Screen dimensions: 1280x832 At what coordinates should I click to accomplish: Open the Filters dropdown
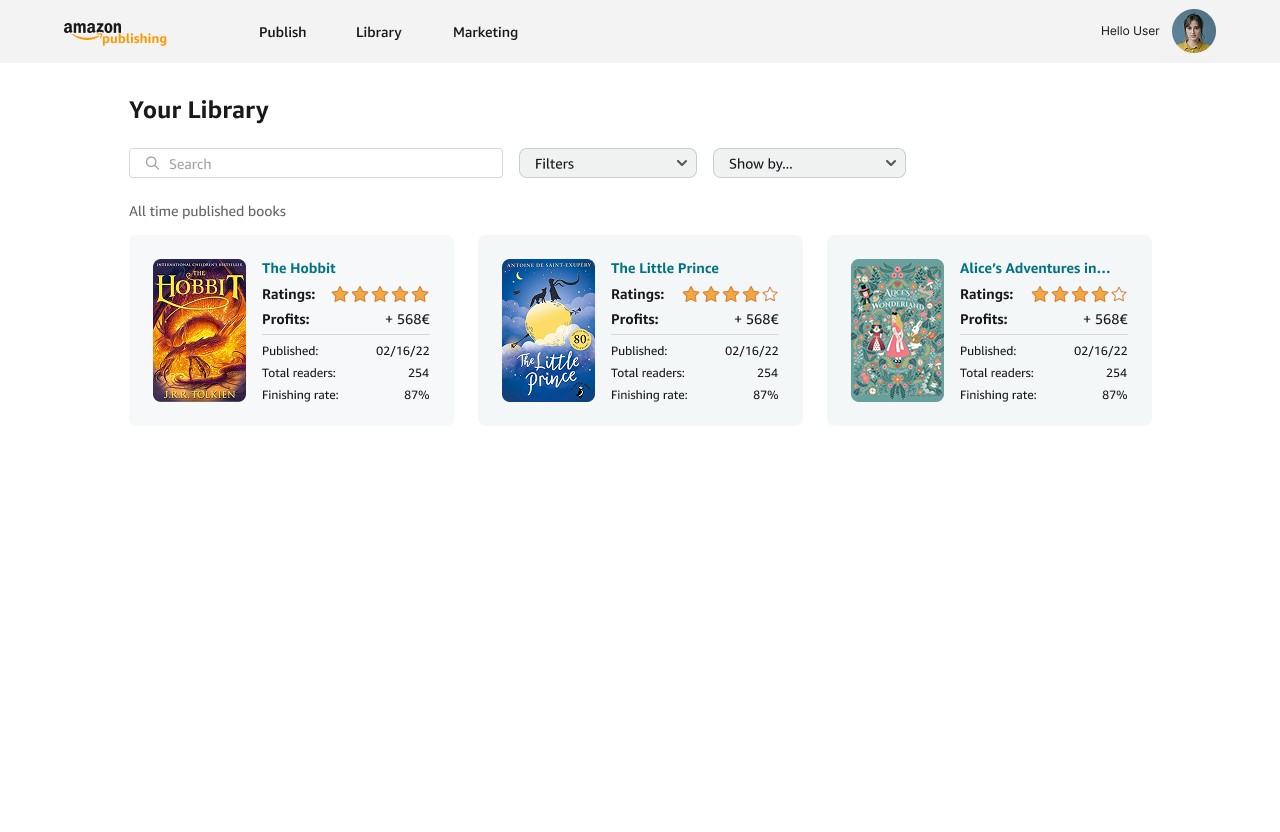608,163
